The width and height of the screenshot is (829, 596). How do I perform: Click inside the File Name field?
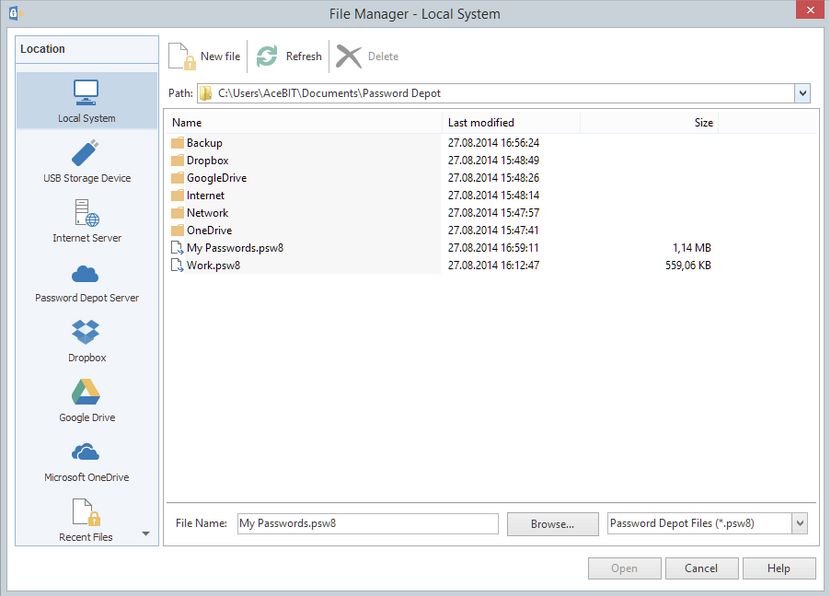point(367,523)
